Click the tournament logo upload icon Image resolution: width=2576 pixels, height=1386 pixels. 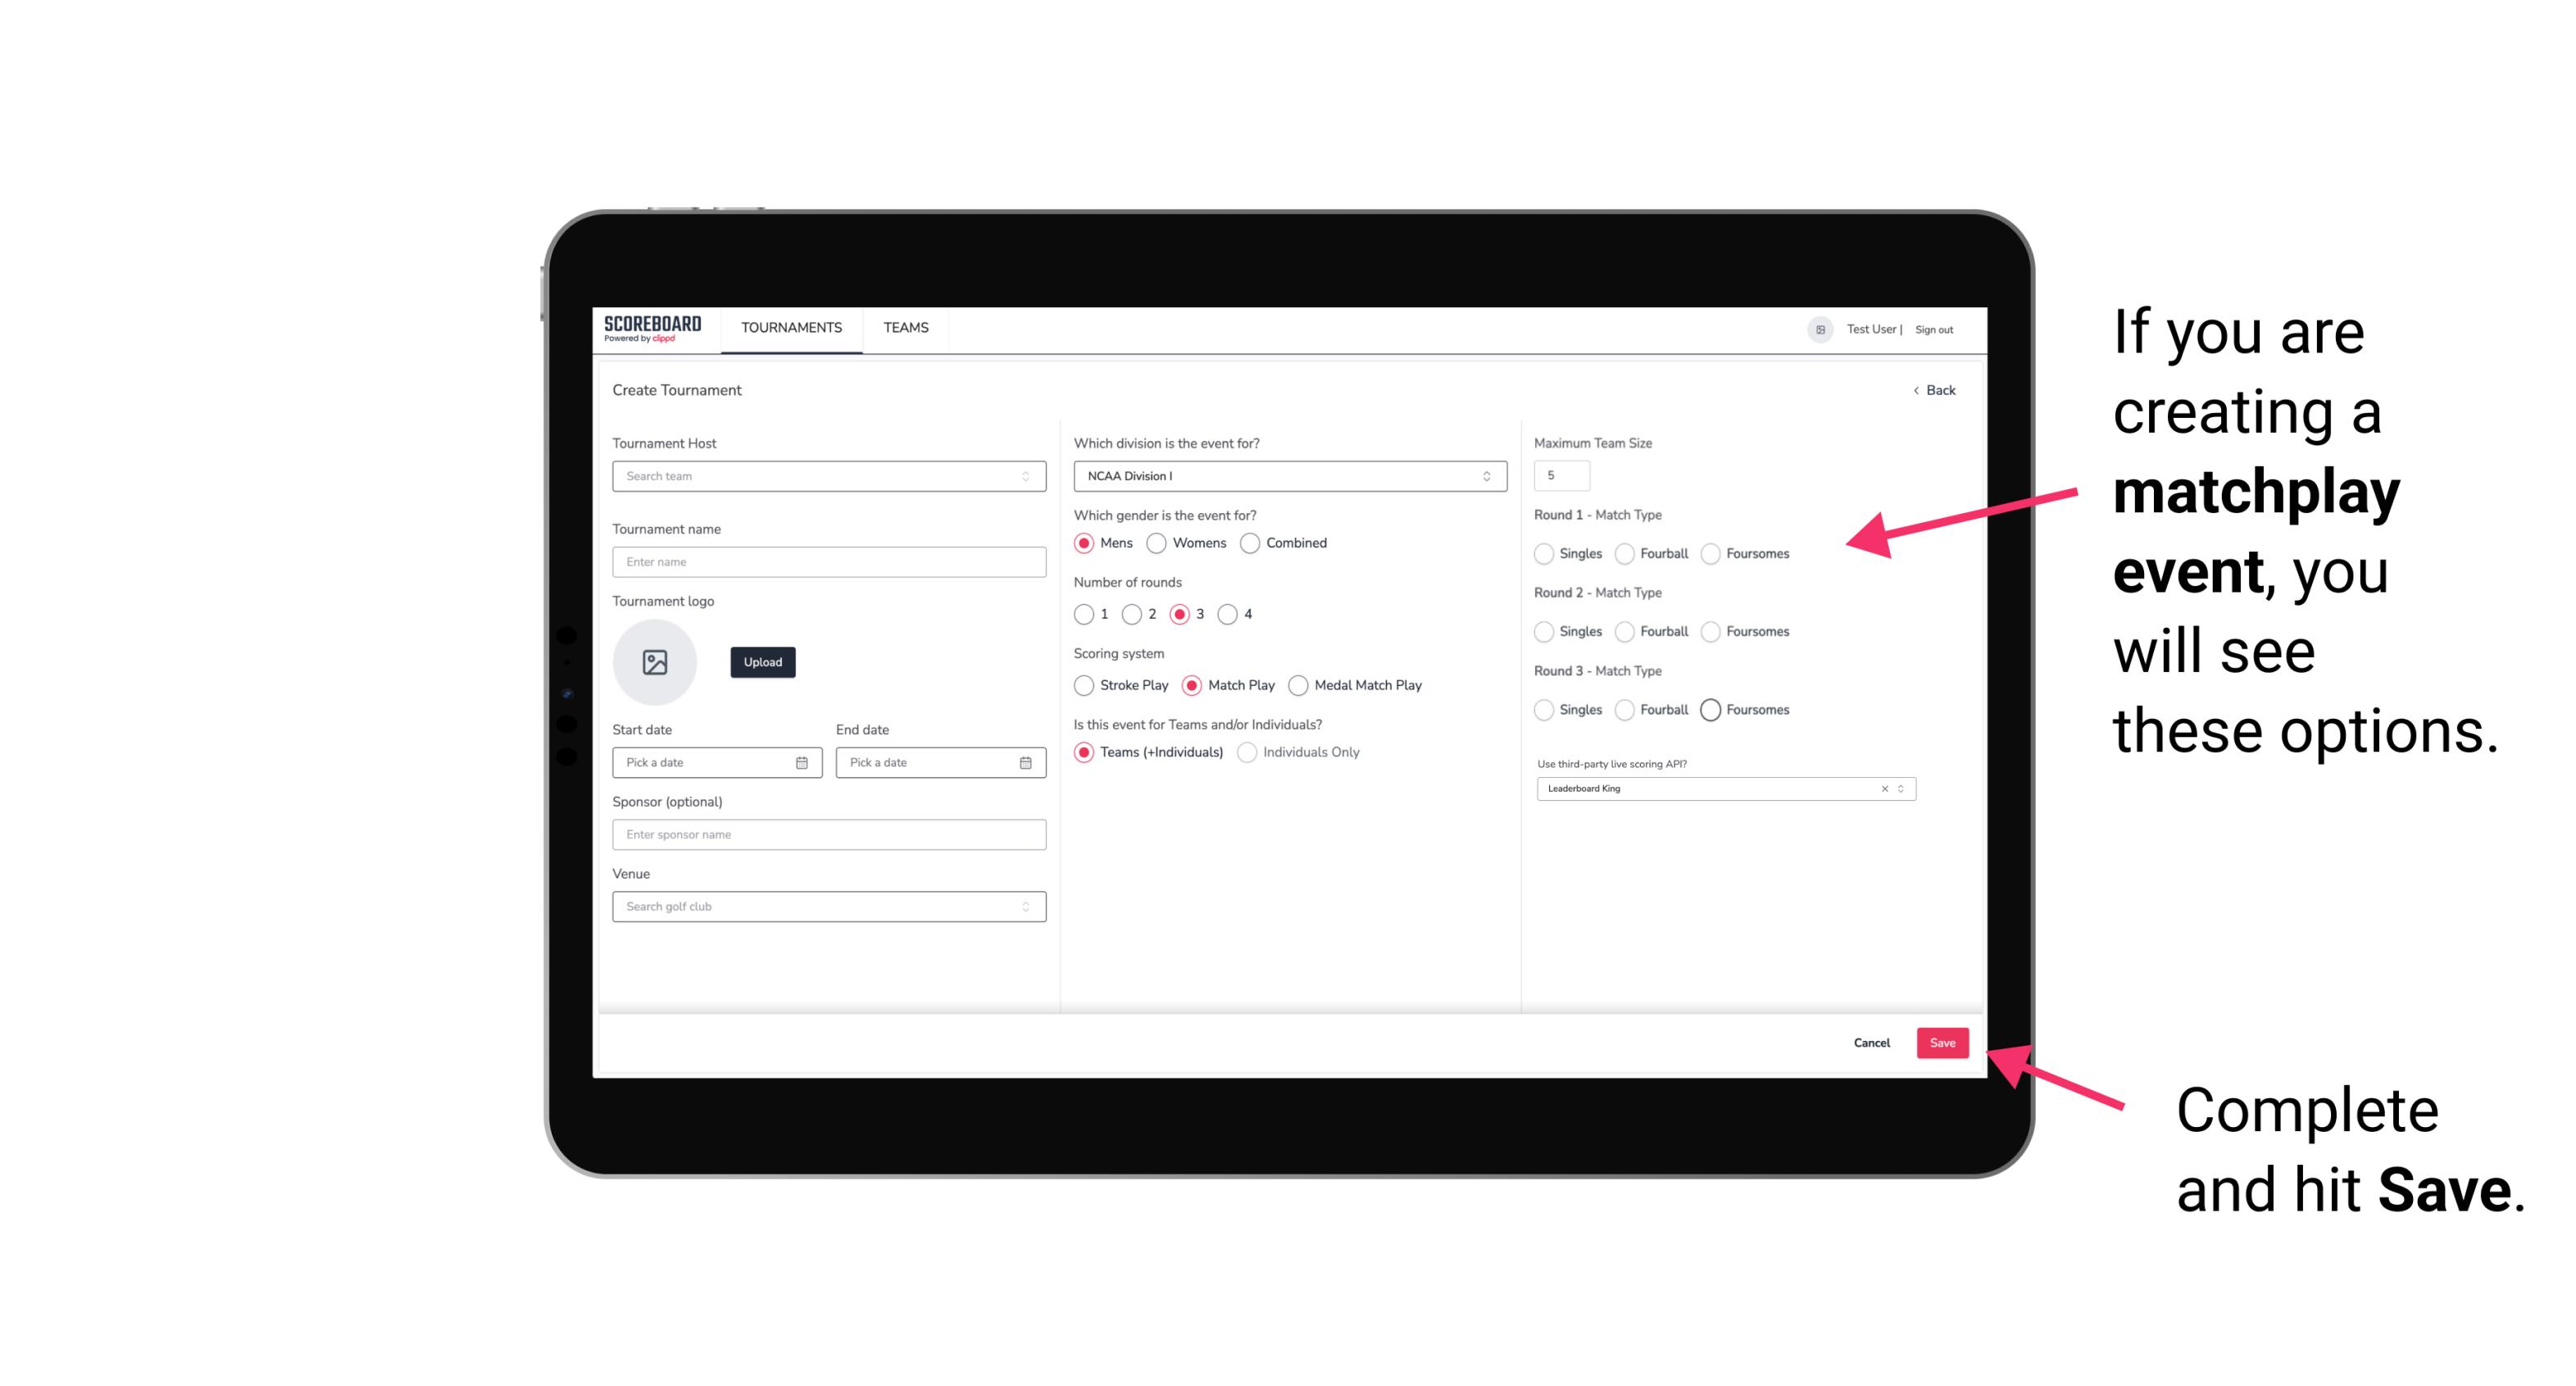point(655,662)
